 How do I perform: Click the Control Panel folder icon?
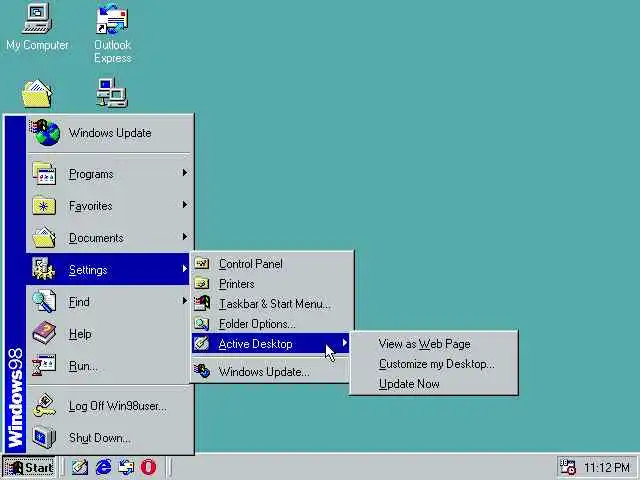click(202, 264)
